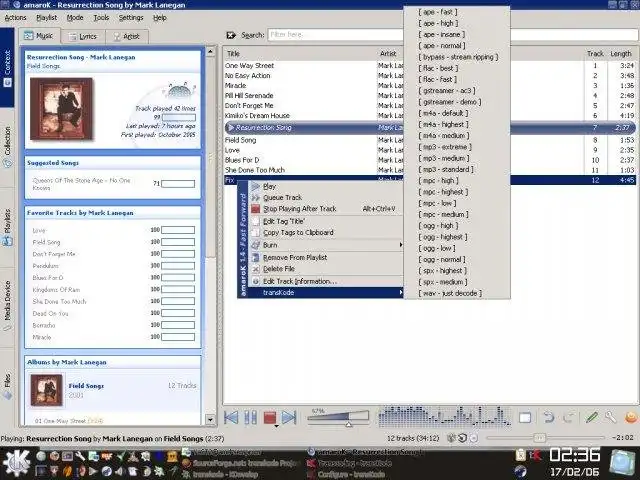Select Copy Tags to Clipboard
640x480 pixels.
click(325, 232)
